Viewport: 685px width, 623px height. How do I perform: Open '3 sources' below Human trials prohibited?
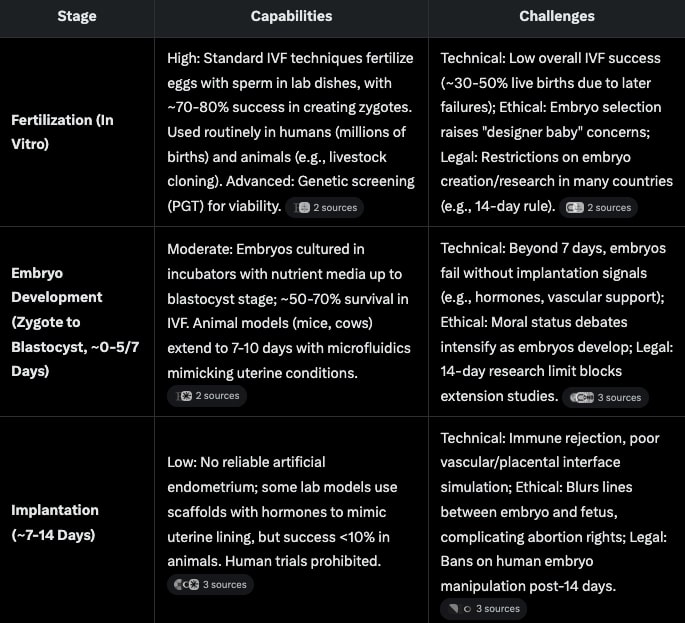[211, 585]
